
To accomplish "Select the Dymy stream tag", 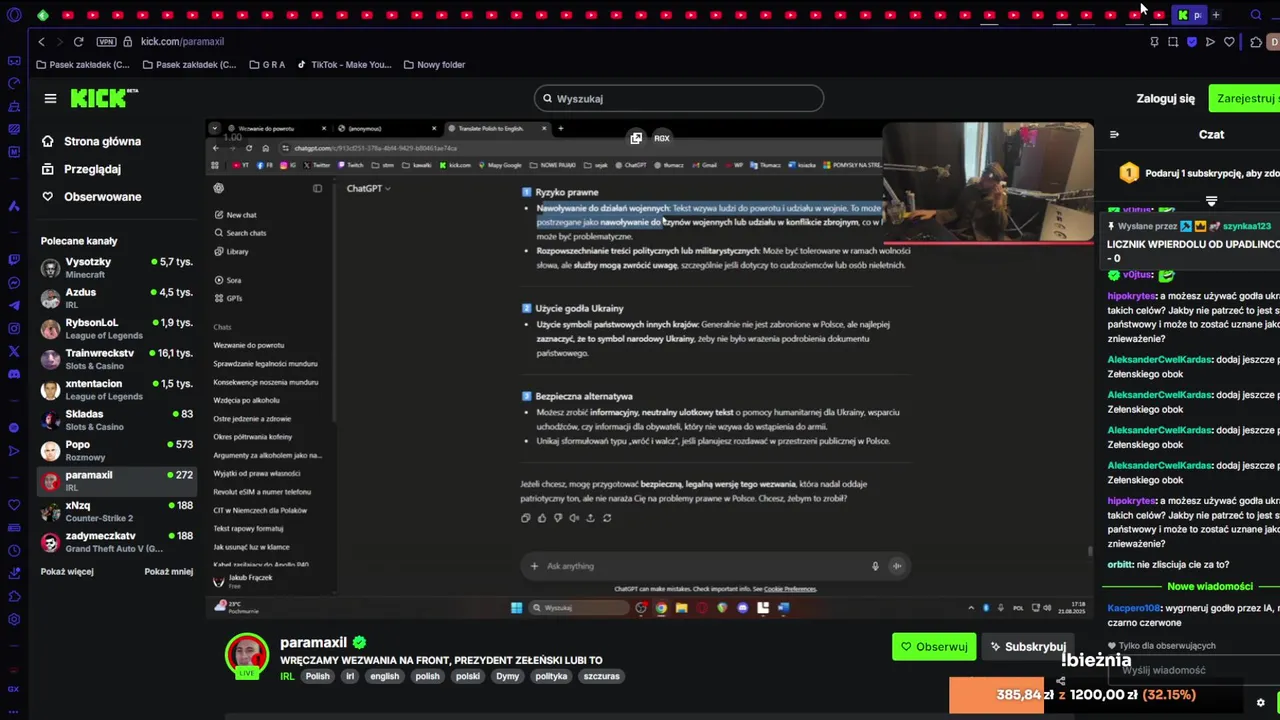I will click(x=508, y=676).
